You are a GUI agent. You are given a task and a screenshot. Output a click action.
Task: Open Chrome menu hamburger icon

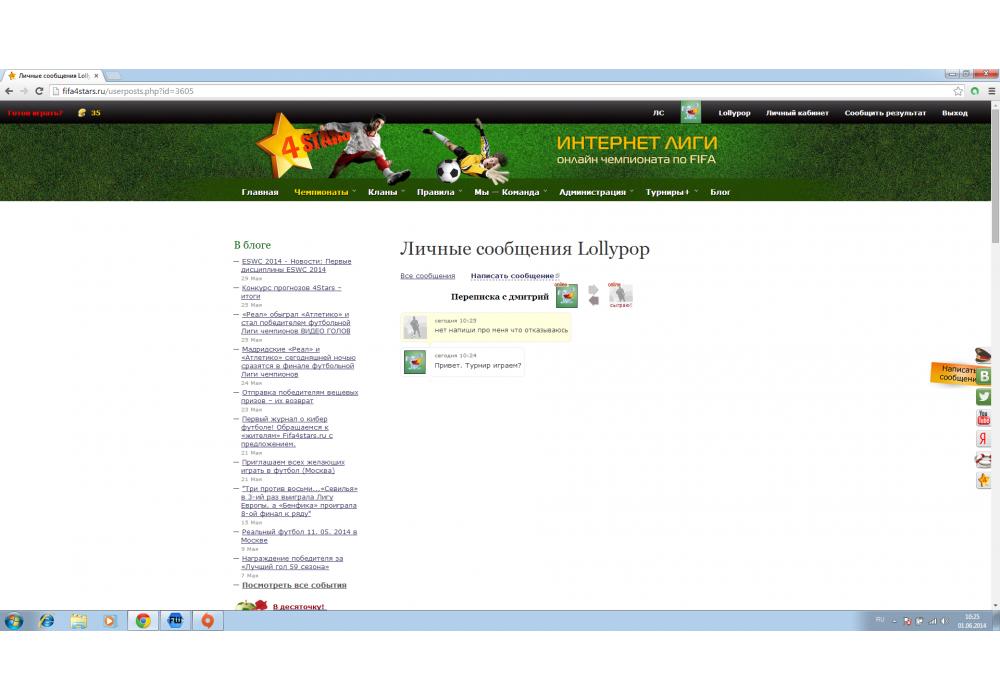click(x=992, y=91)
